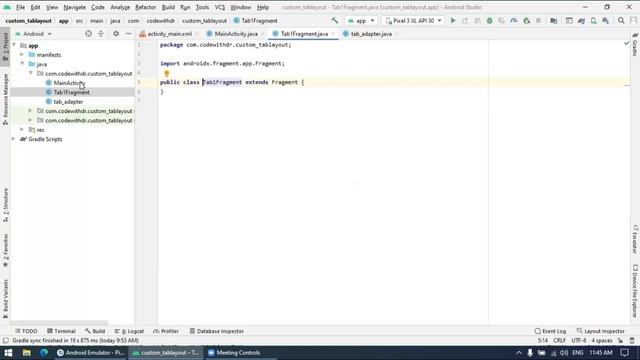Open the VCS menu

pyautogui.click(x=220, y=7)
